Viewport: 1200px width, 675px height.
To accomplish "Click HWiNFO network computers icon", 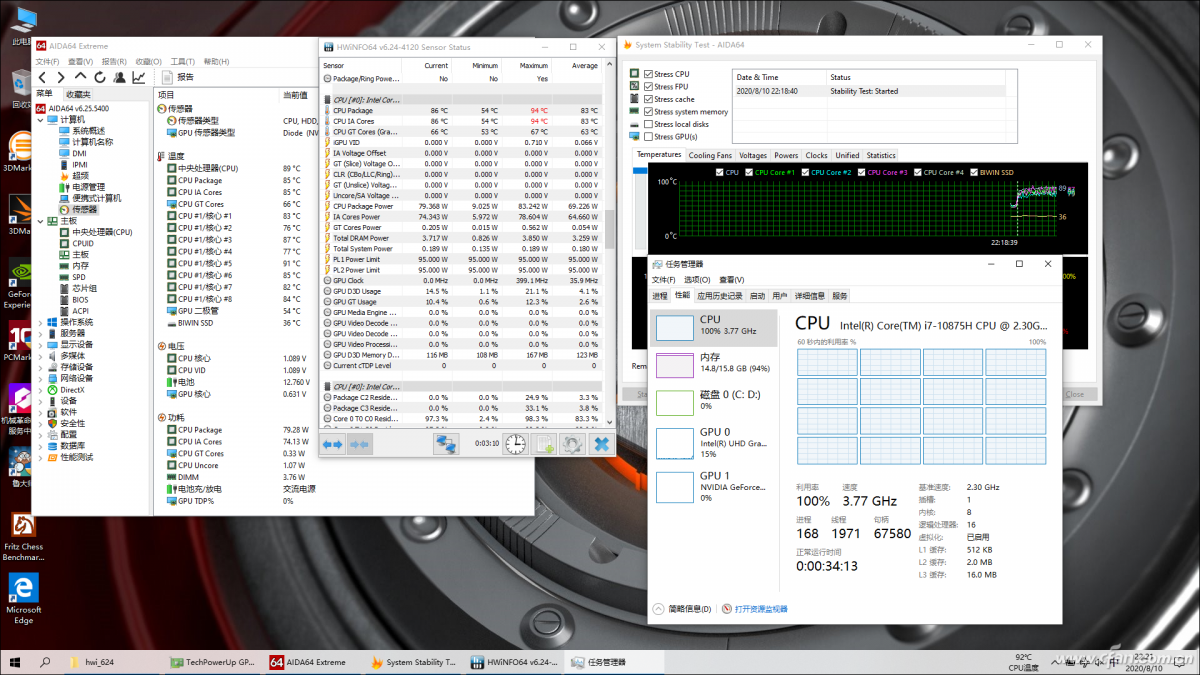I will (445, 444).
